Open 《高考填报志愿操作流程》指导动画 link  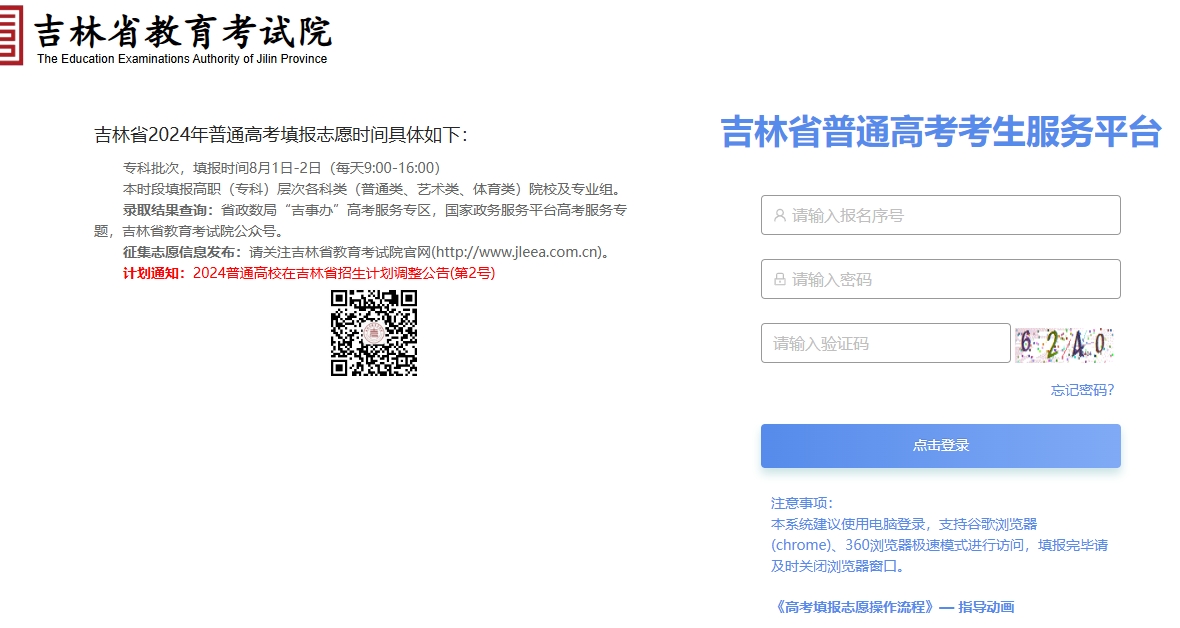coord(894,607)
